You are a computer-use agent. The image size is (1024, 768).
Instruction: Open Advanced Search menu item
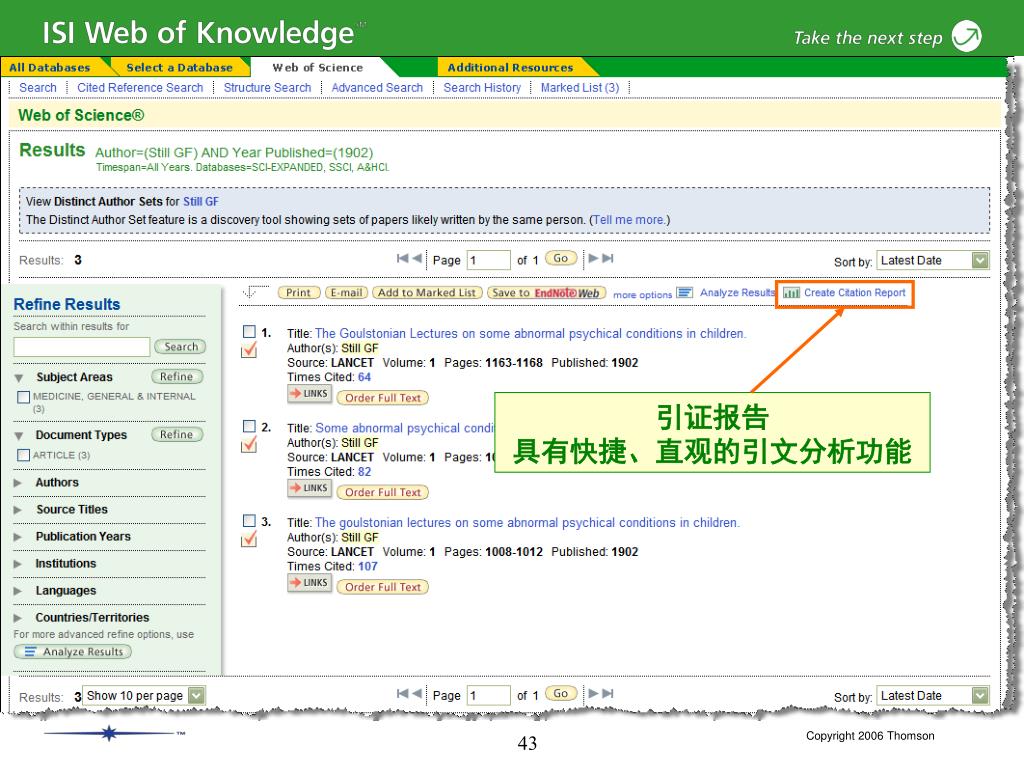coord(377,88)
